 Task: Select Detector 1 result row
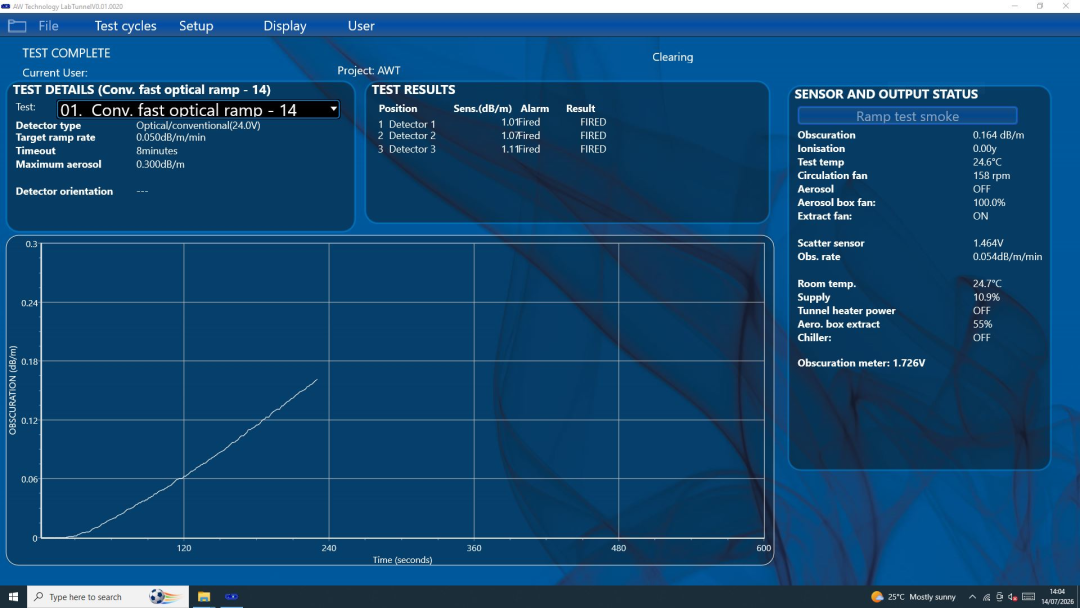point(492,123)
